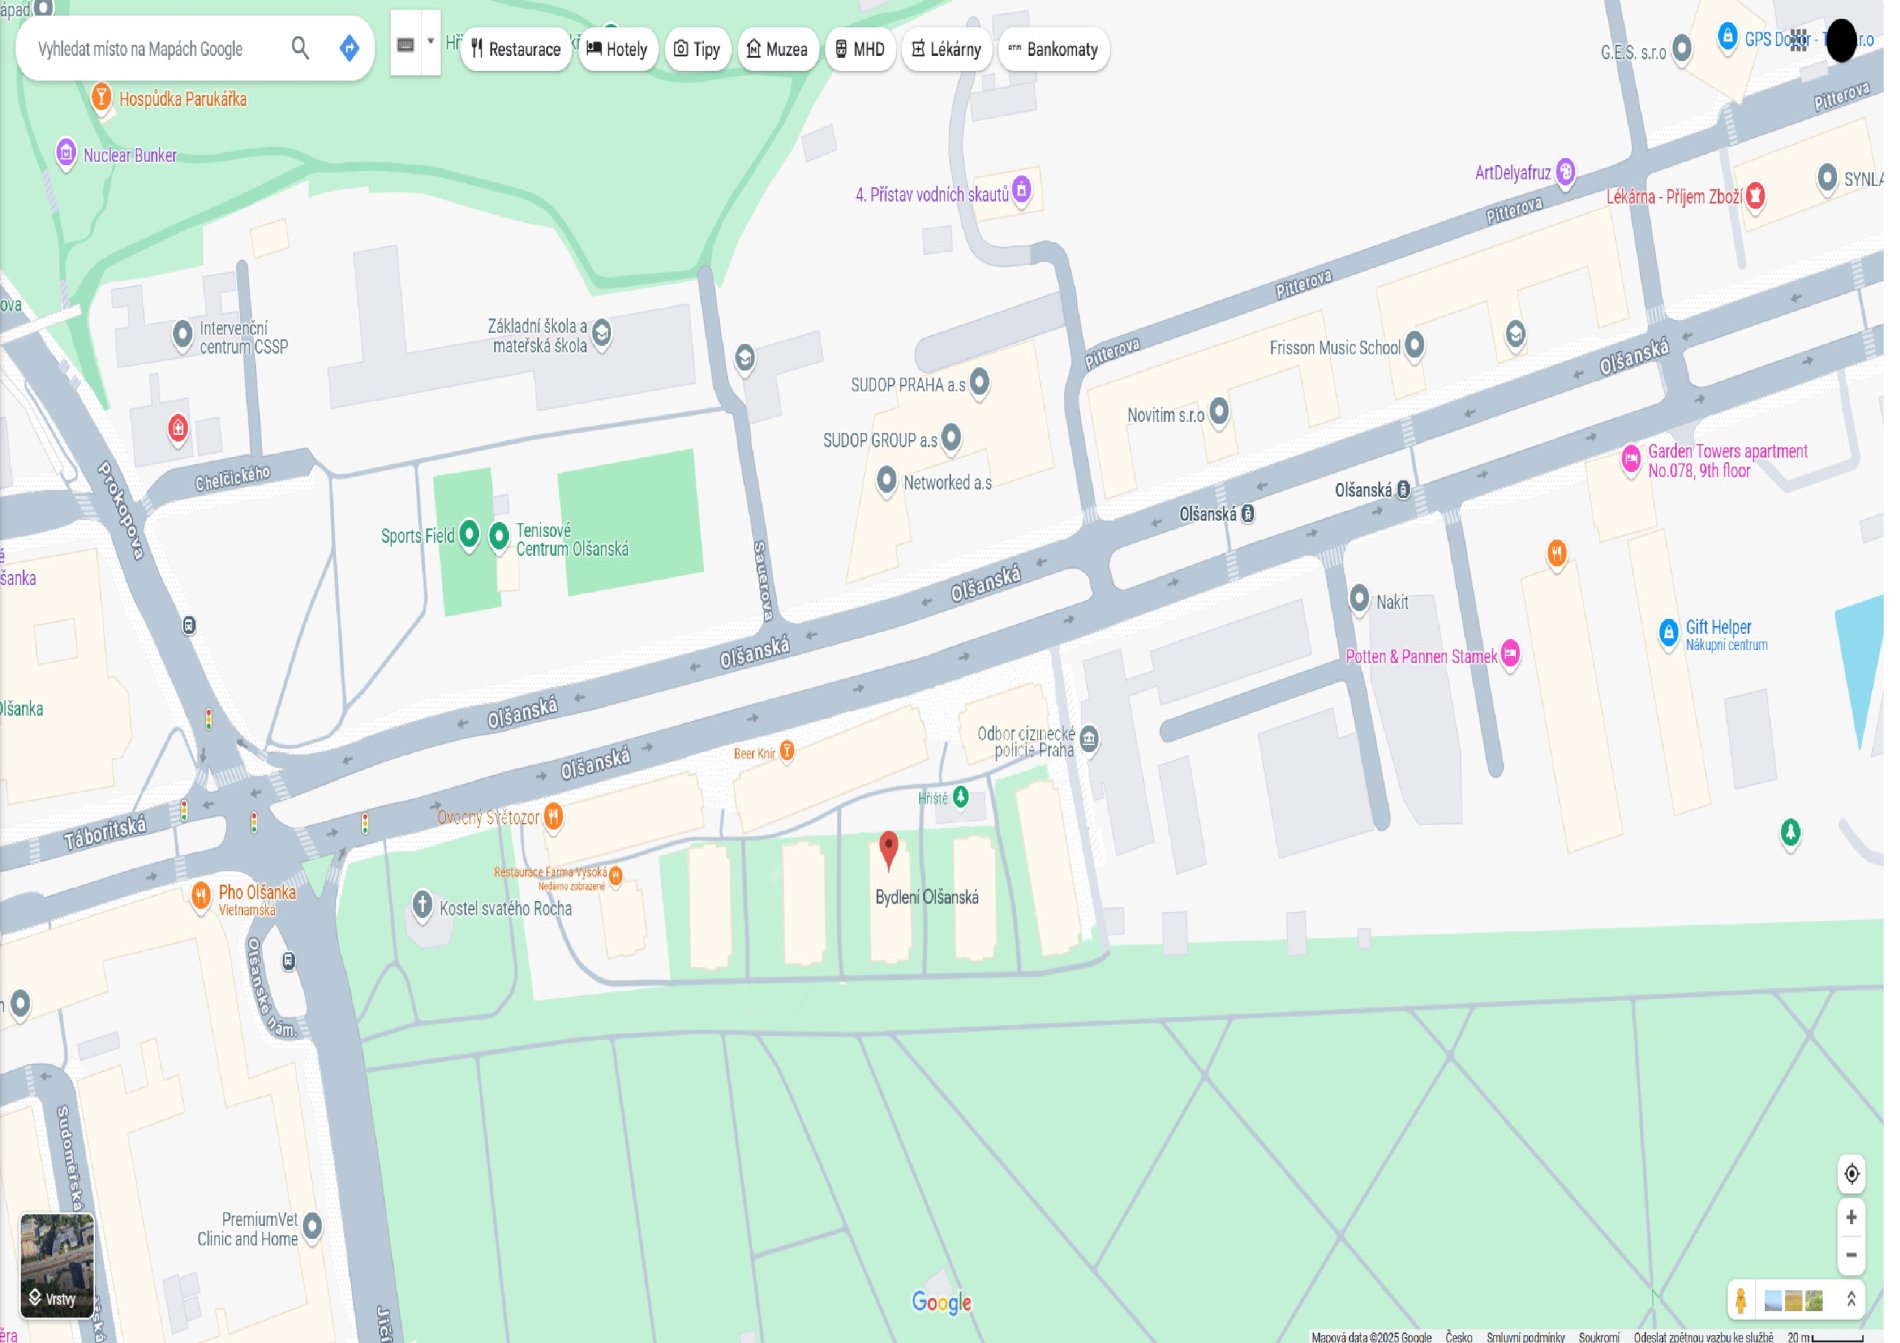Click the Intervenční centrum CSSP marker
1900x1343 pixels.
182,333
